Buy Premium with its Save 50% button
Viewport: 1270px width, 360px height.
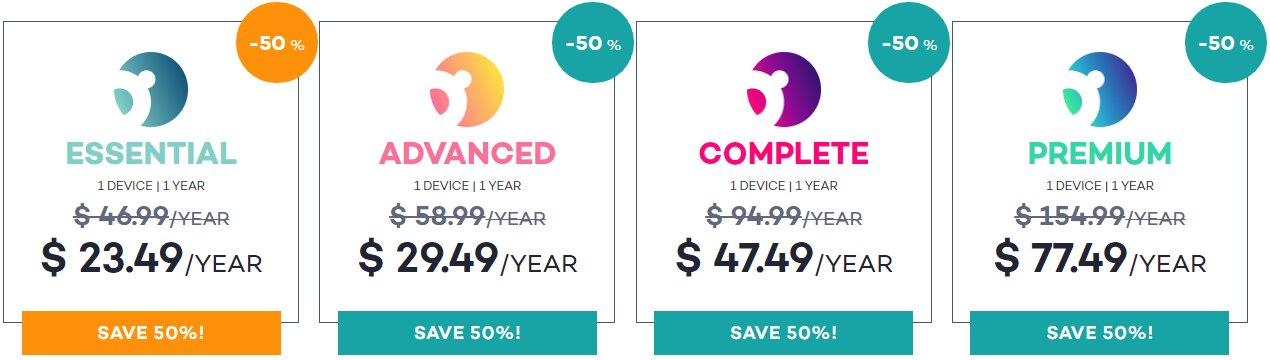tap(1100, 332)
